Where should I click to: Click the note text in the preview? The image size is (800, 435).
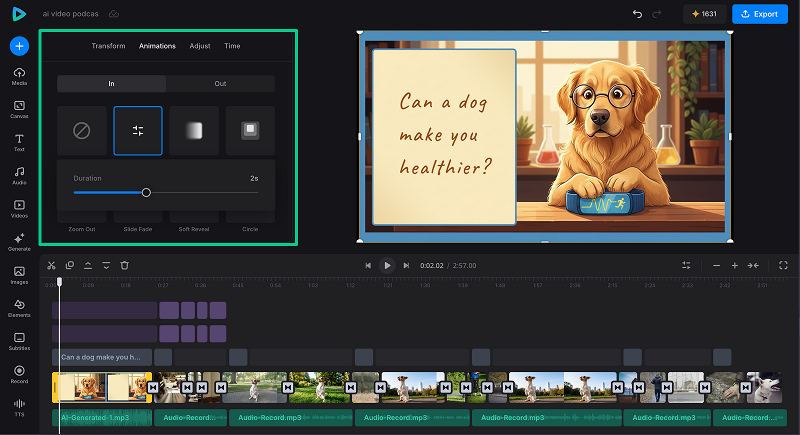pyautogui.click(x=445, y=134)
